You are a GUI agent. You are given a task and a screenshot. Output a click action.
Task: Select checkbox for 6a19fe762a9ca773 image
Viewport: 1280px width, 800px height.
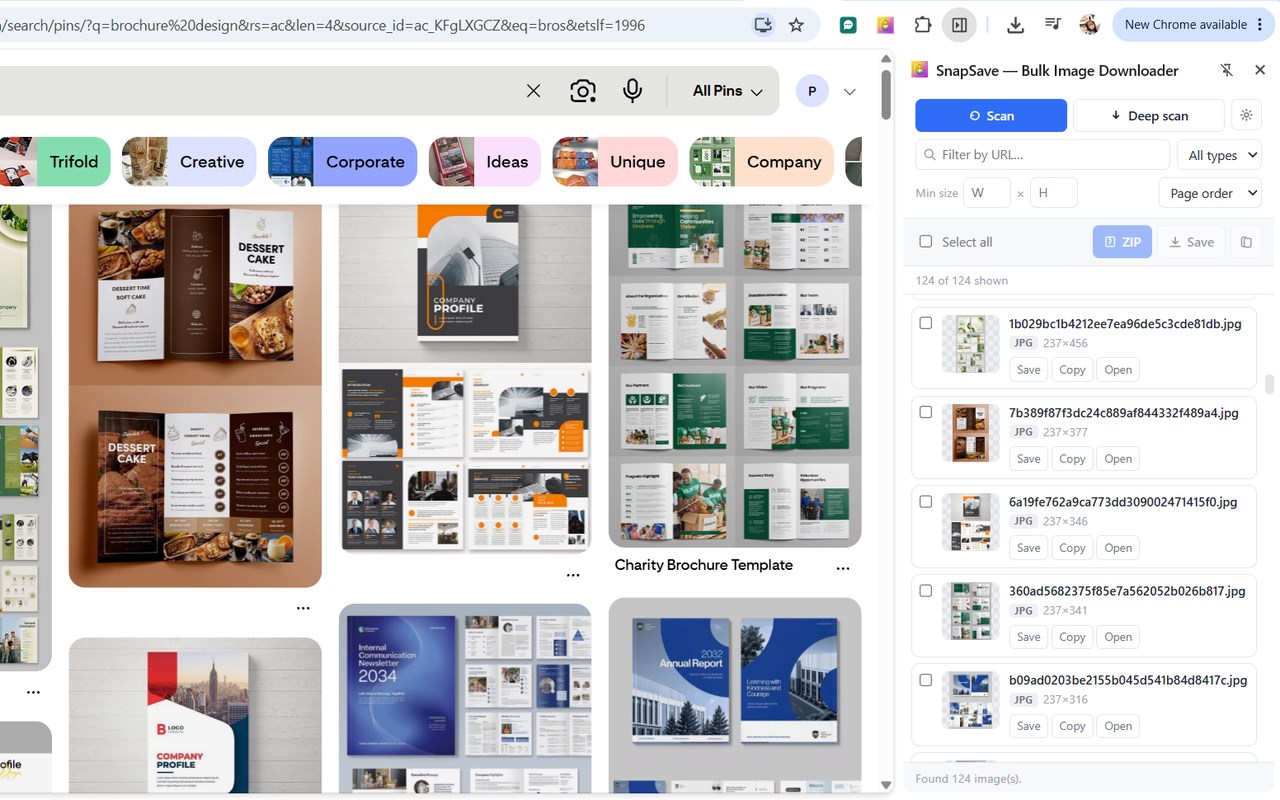click(x=926, y=501)
